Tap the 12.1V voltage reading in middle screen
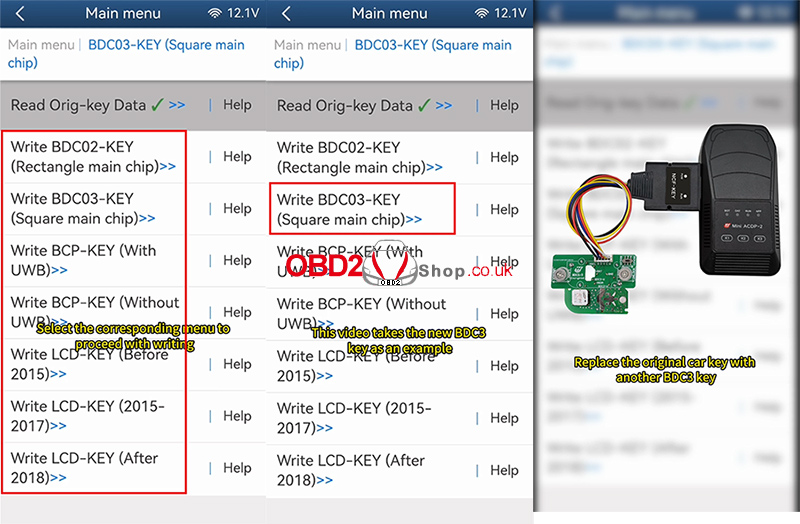800x524 pixels. (510, 13)
